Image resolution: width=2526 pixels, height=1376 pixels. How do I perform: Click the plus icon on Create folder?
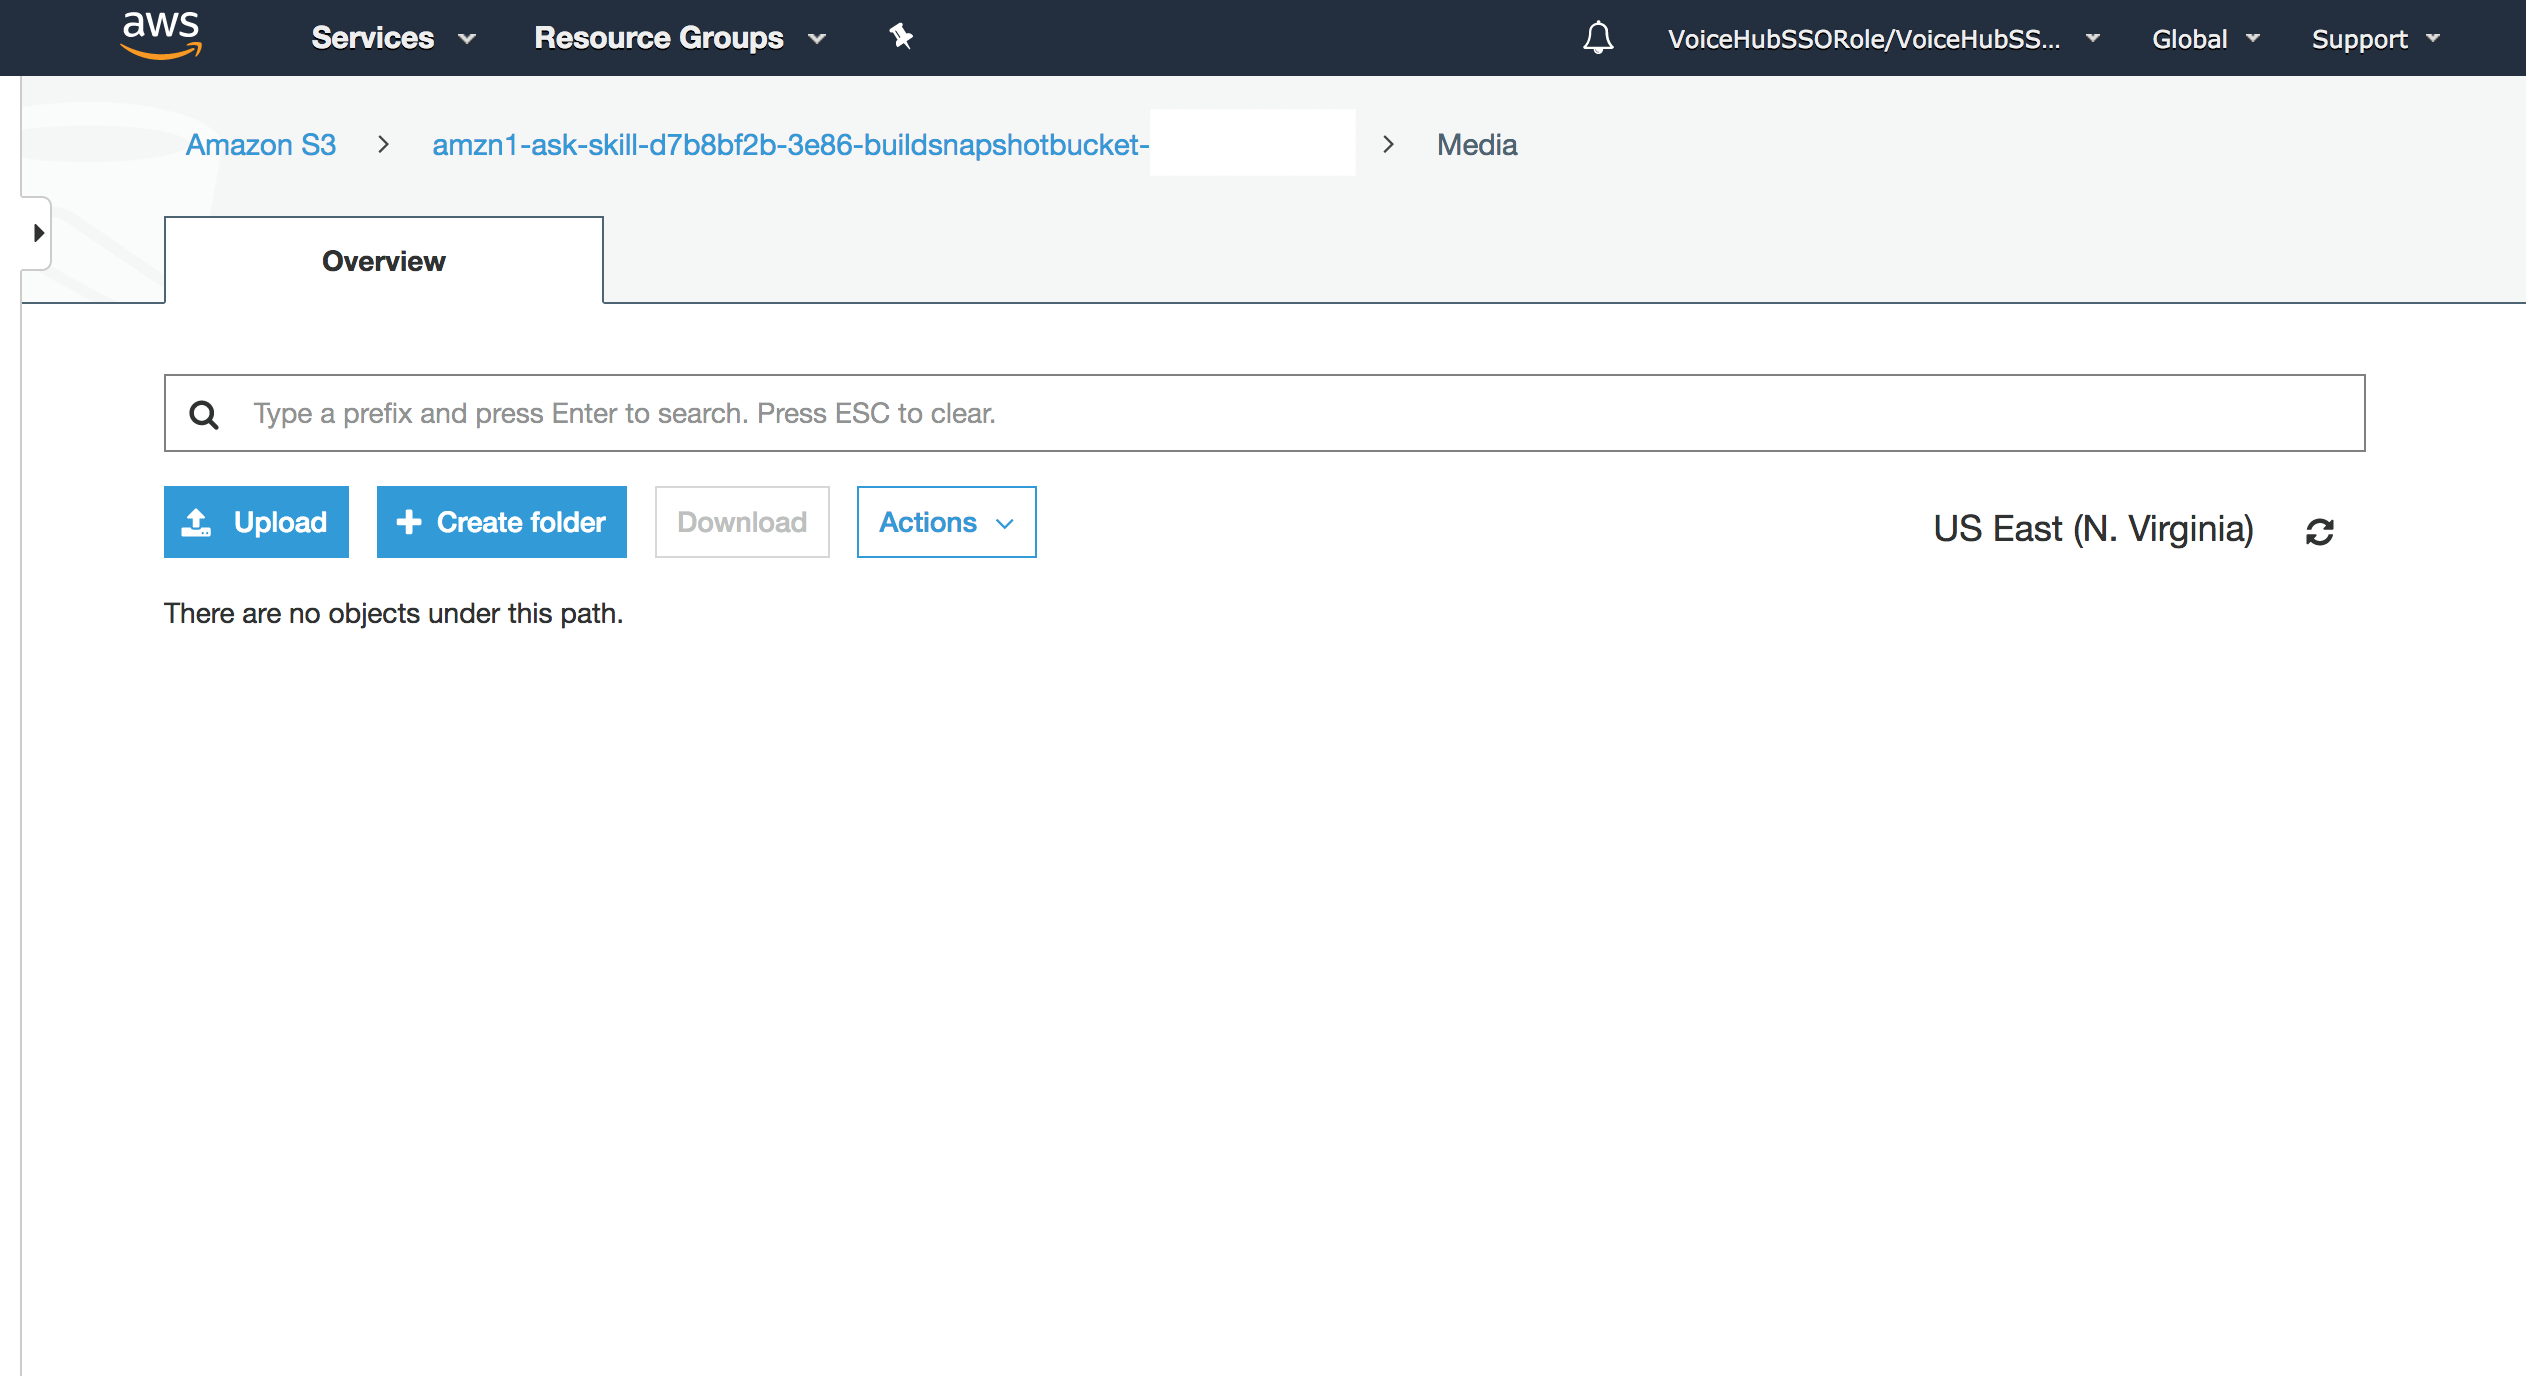point(410,521)
